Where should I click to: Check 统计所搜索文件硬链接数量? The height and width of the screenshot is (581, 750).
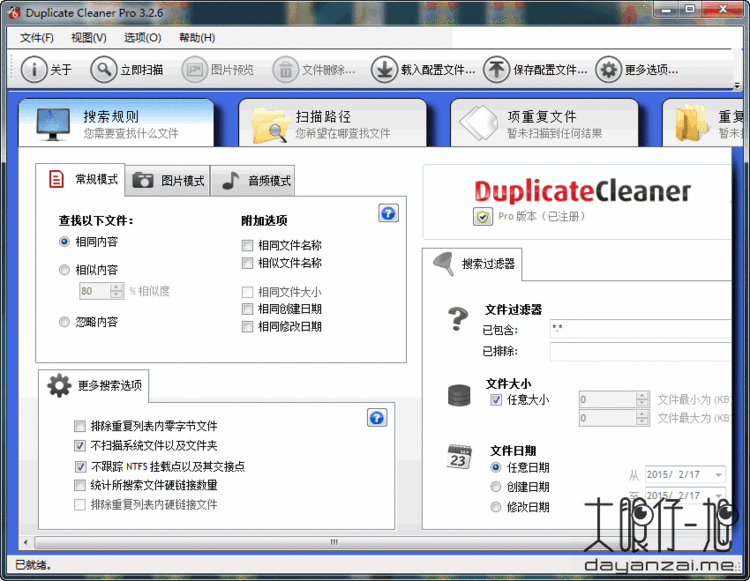(x=80, y=486)
